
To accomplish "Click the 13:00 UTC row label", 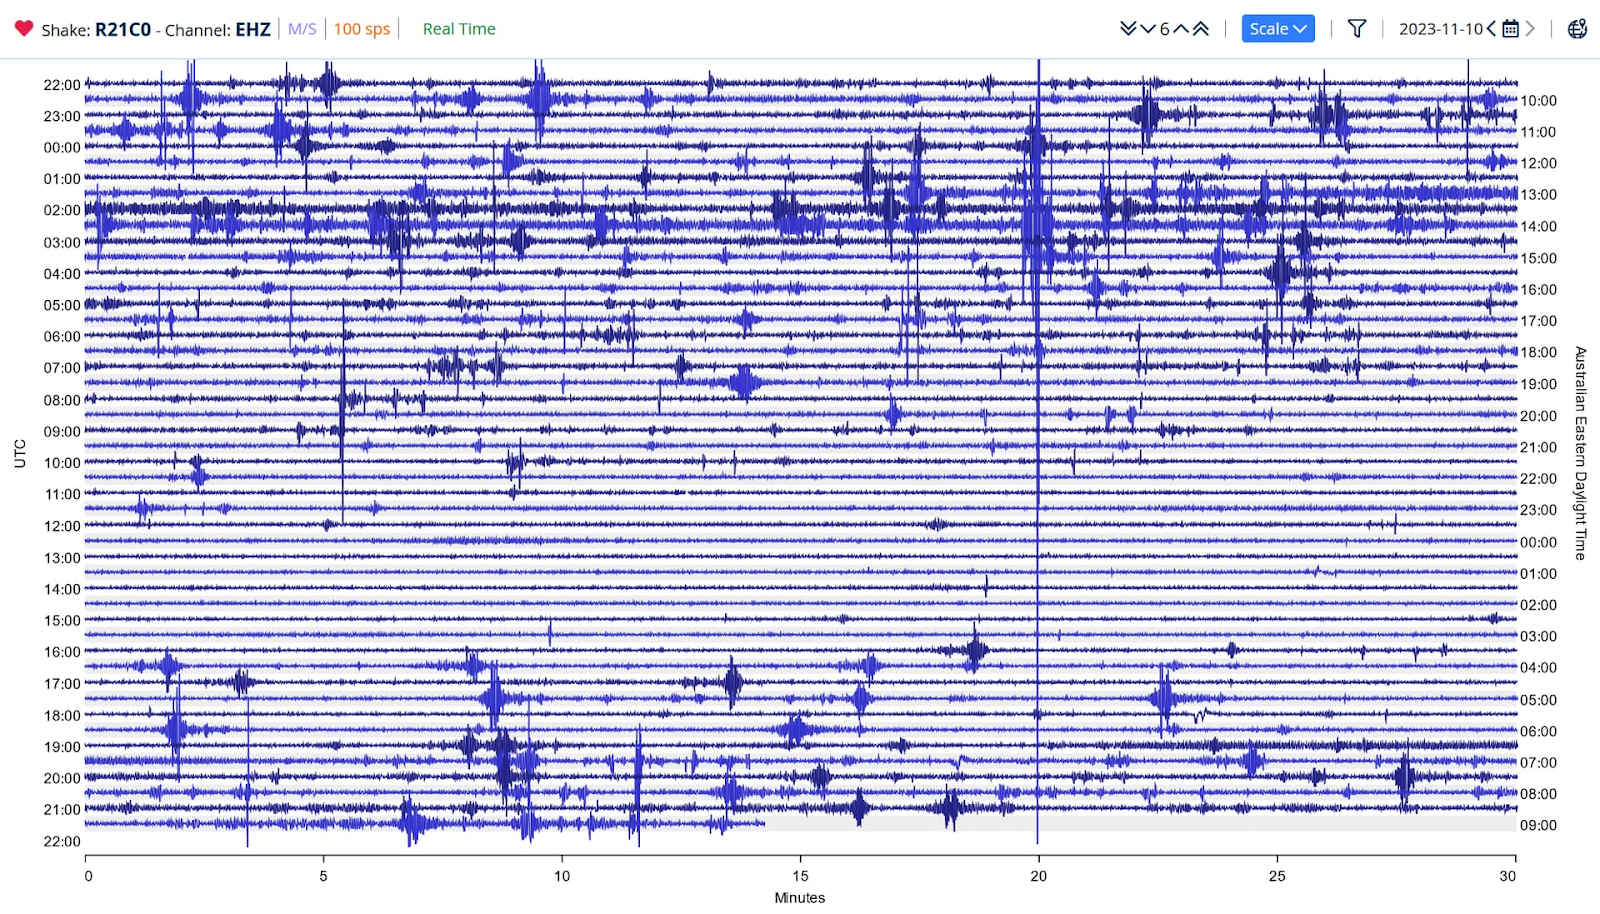I will (62, 558).
